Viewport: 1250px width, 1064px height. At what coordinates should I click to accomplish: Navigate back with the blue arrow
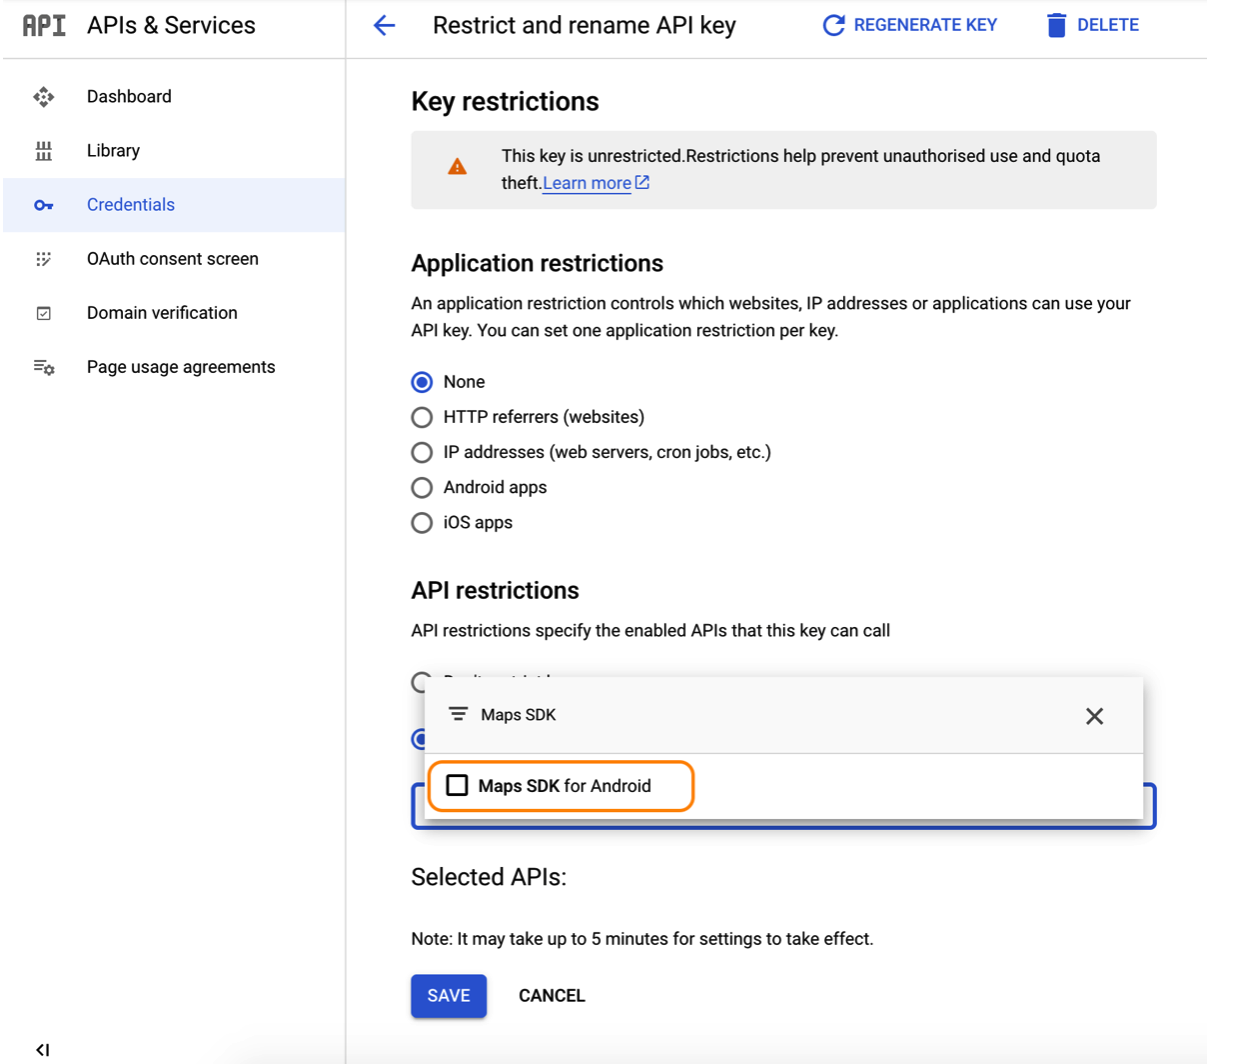[x=384, y=25]
